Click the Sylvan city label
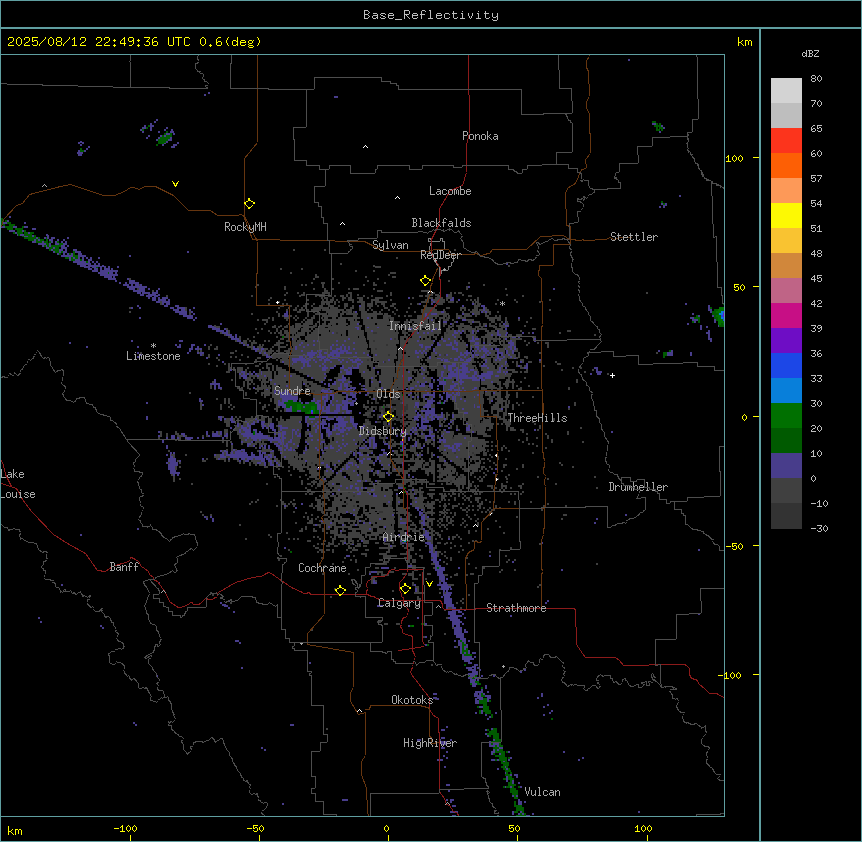Image resolution: width=862 pixels, height=842 pixels. tap(390, 245)
